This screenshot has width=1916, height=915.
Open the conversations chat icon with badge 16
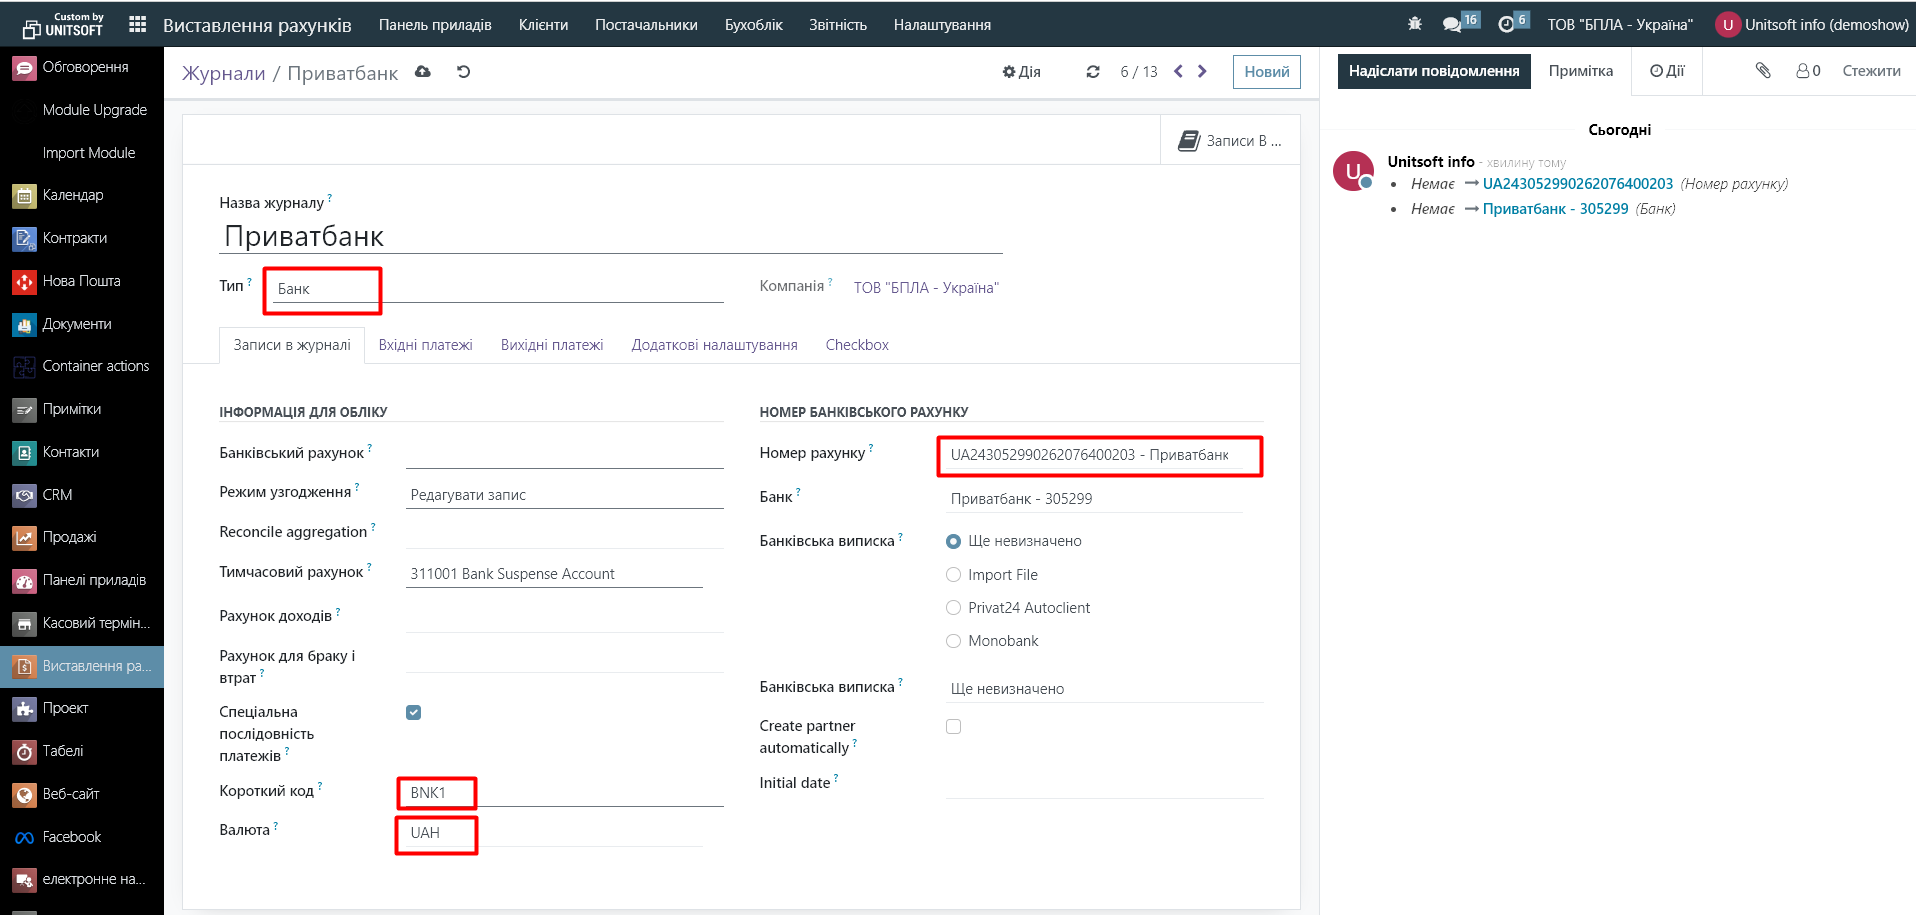coord(1452,24)
